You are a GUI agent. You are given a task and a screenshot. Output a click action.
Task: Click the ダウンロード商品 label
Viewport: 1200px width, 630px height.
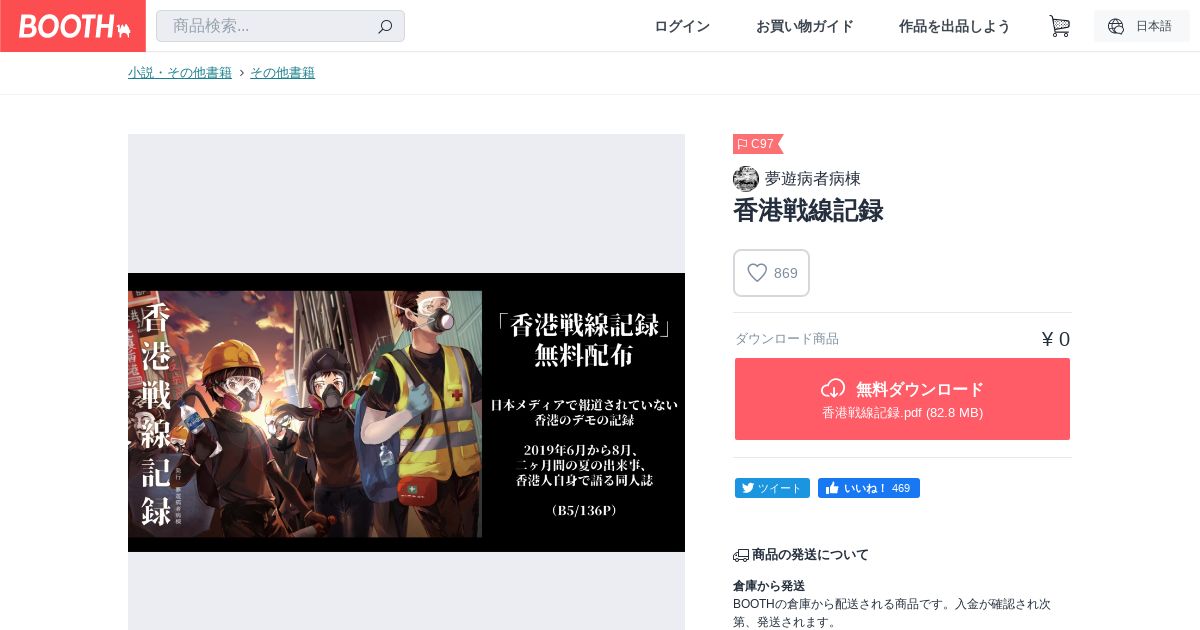click(x=787, y=339)
